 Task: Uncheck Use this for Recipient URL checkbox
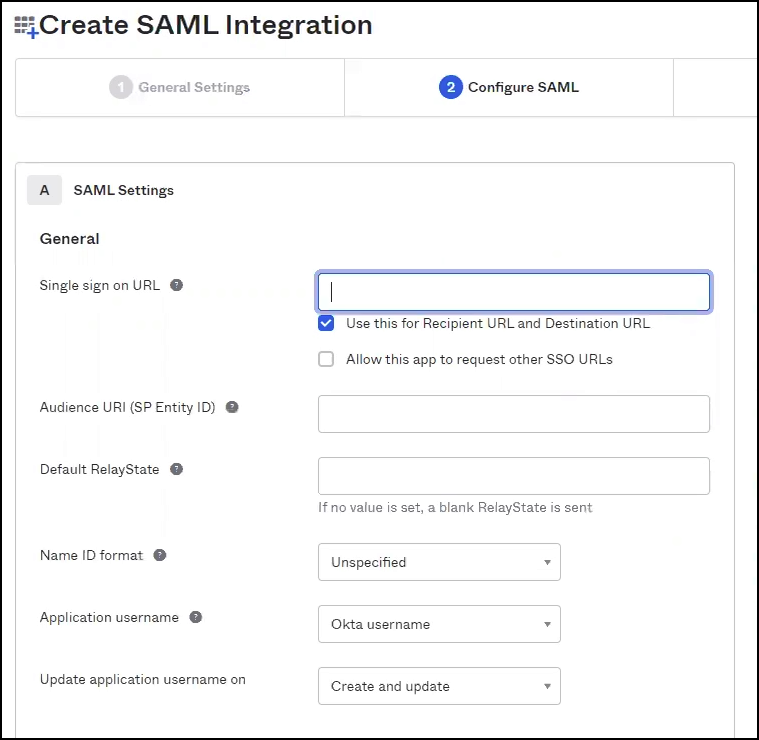click(326, 323)
